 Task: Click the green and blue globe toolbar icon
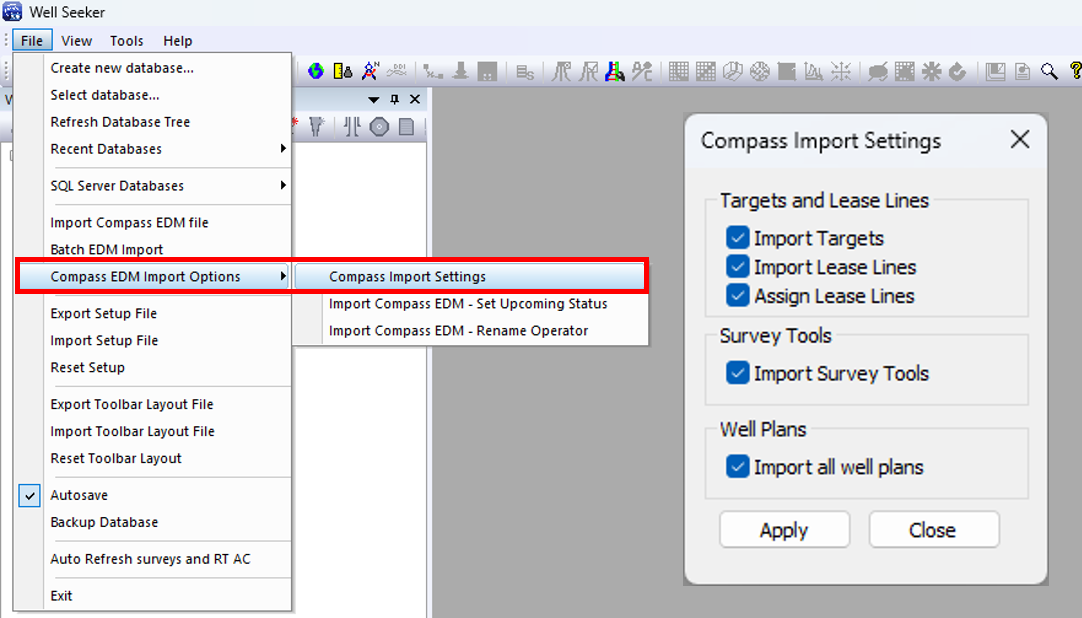pyautogui.click(x=316, y=71)
